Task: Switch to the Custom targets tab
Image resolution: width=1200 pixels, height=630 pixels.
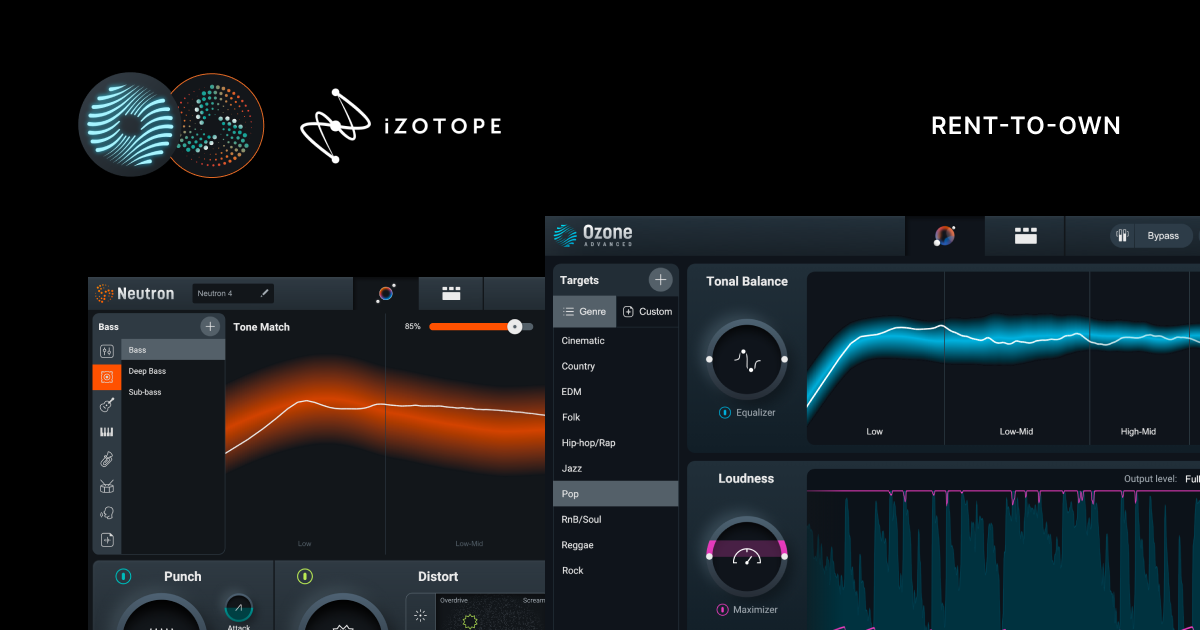Action: tap(648, 311)
